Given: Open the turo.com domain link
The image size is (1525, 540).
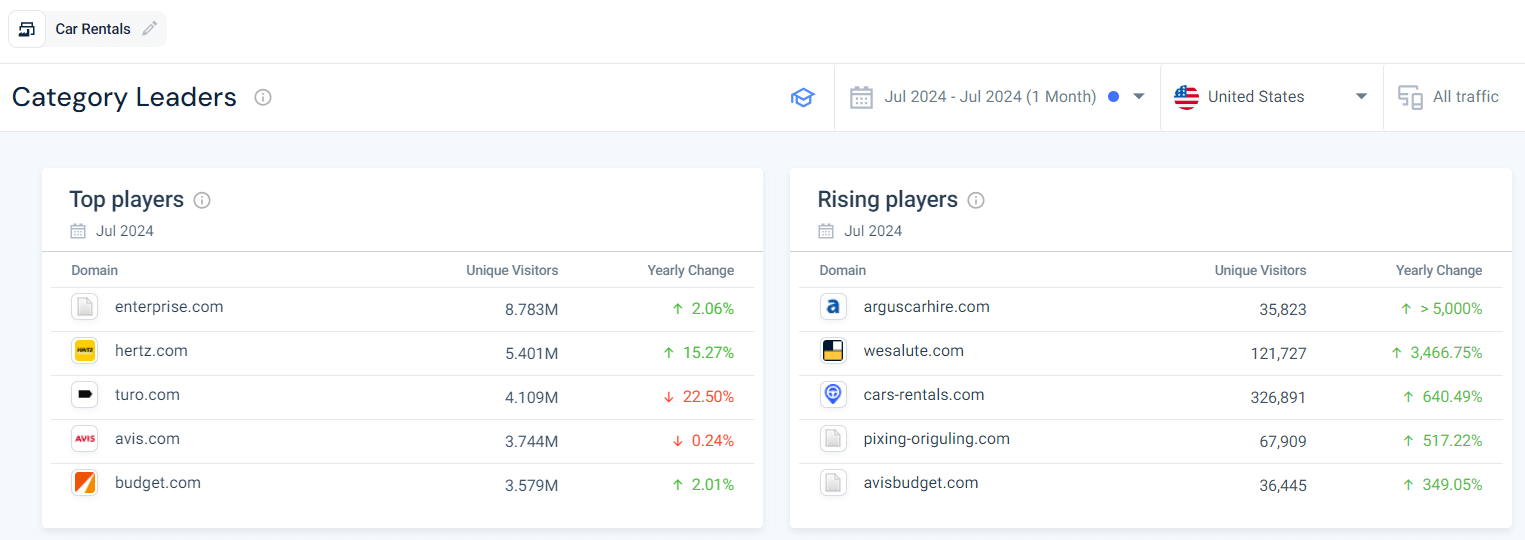Looking at the screenshot, I should (x=147, y=395).
